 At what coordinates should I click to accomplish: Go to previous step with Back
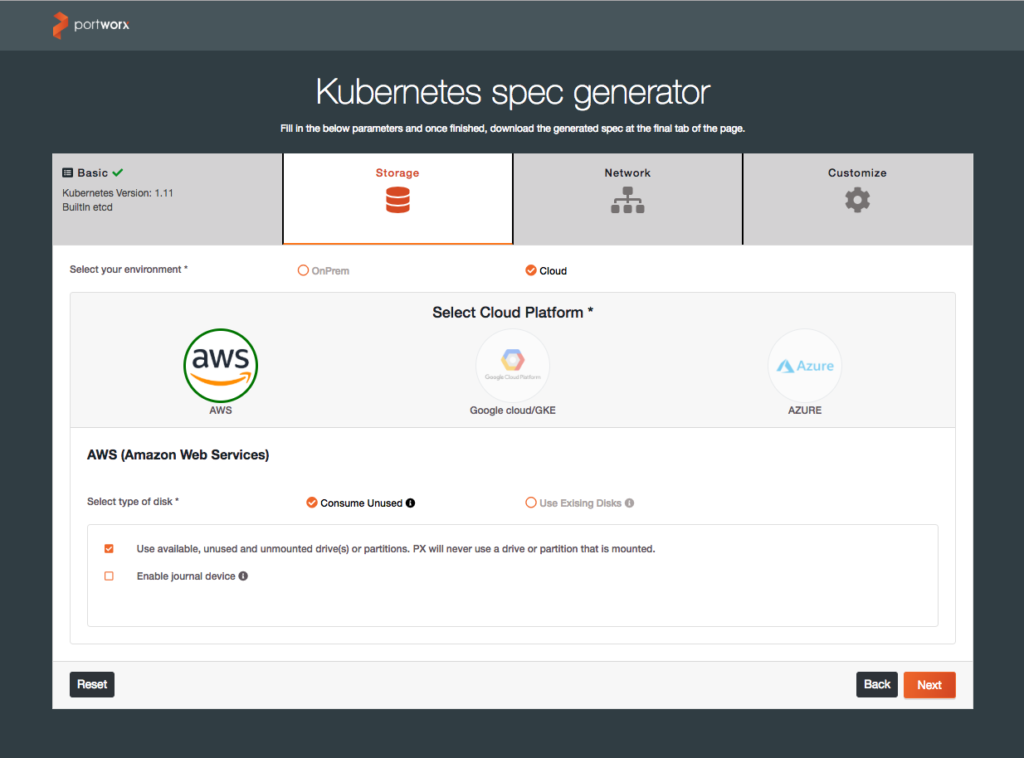(876, 685)
